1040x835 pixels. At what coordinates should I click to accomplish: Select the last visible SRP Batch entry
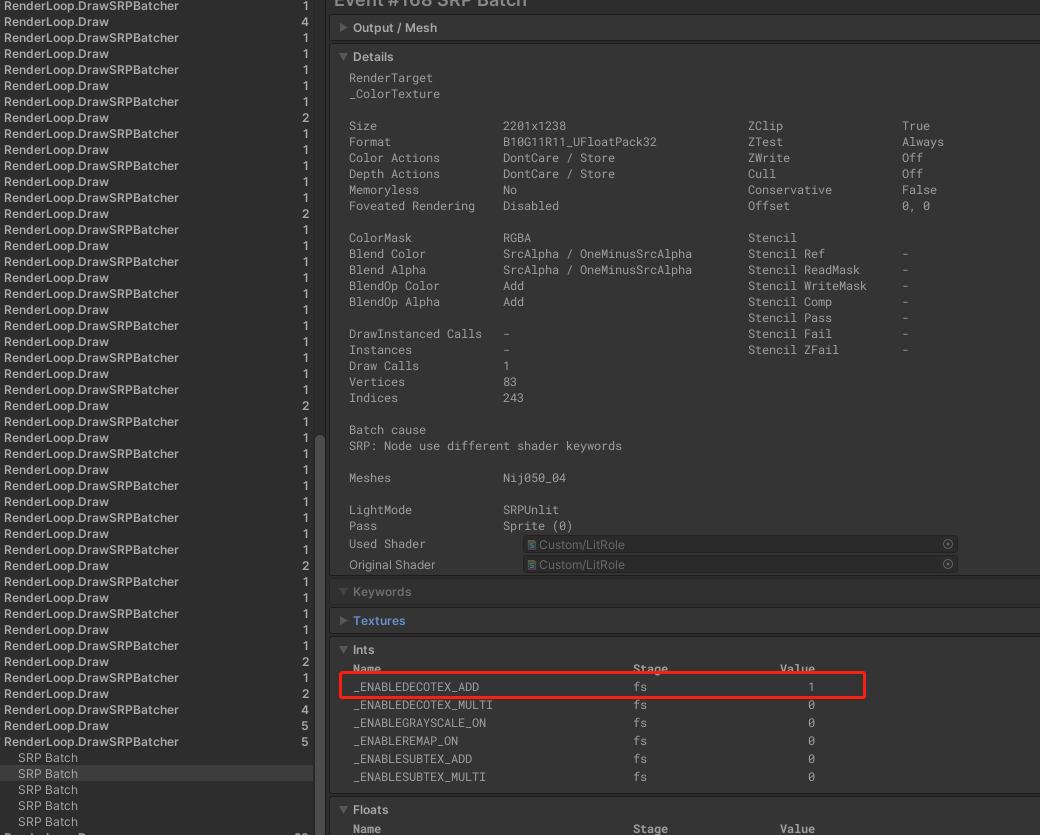point(48,822)
